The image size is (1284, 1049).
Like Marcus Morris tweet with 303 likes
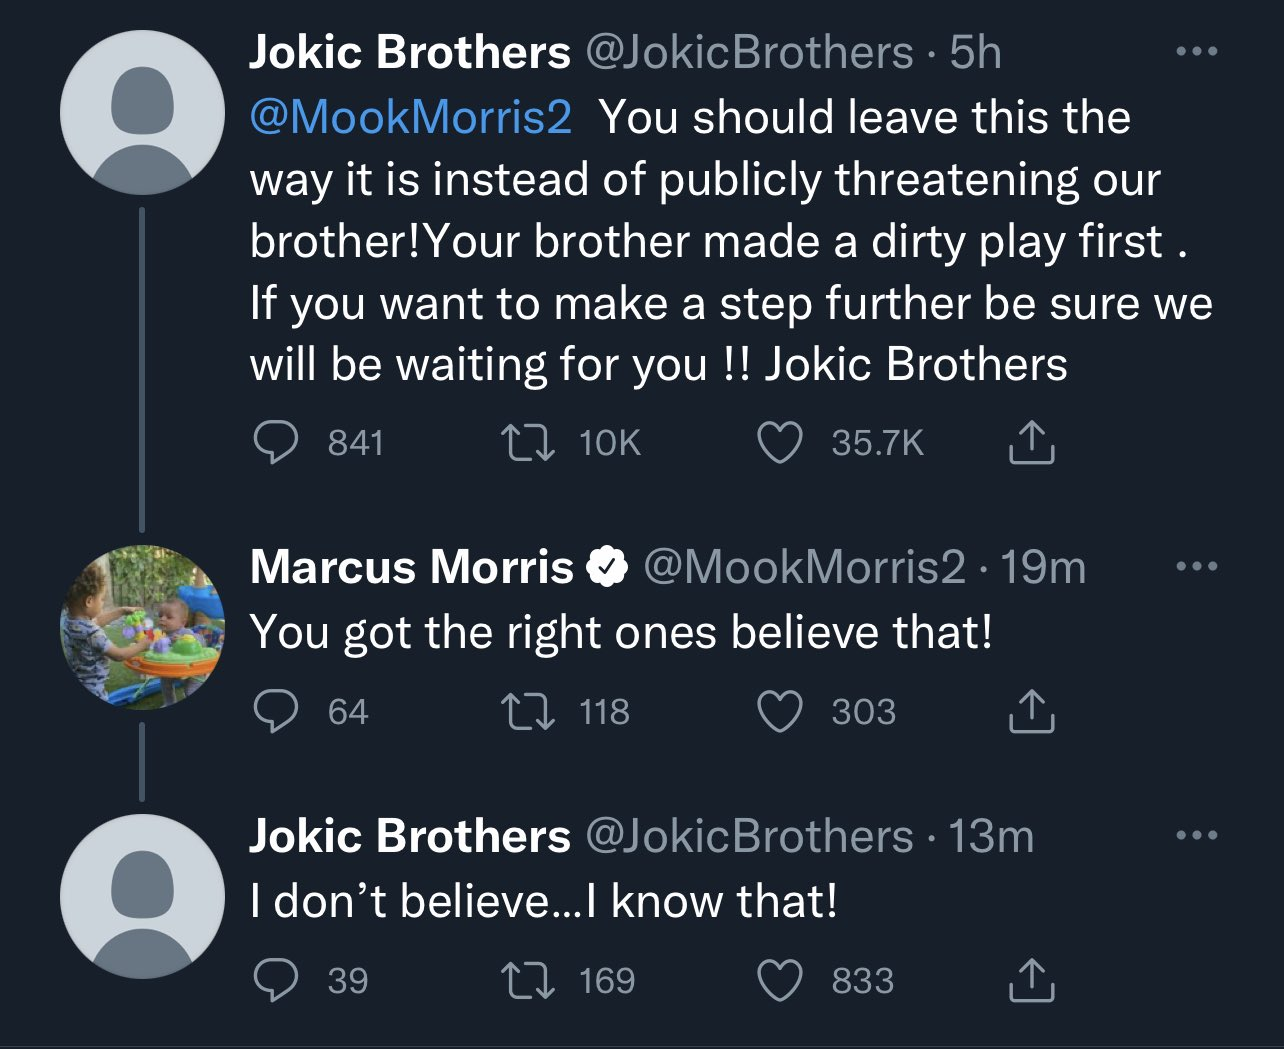coord(780,711)
